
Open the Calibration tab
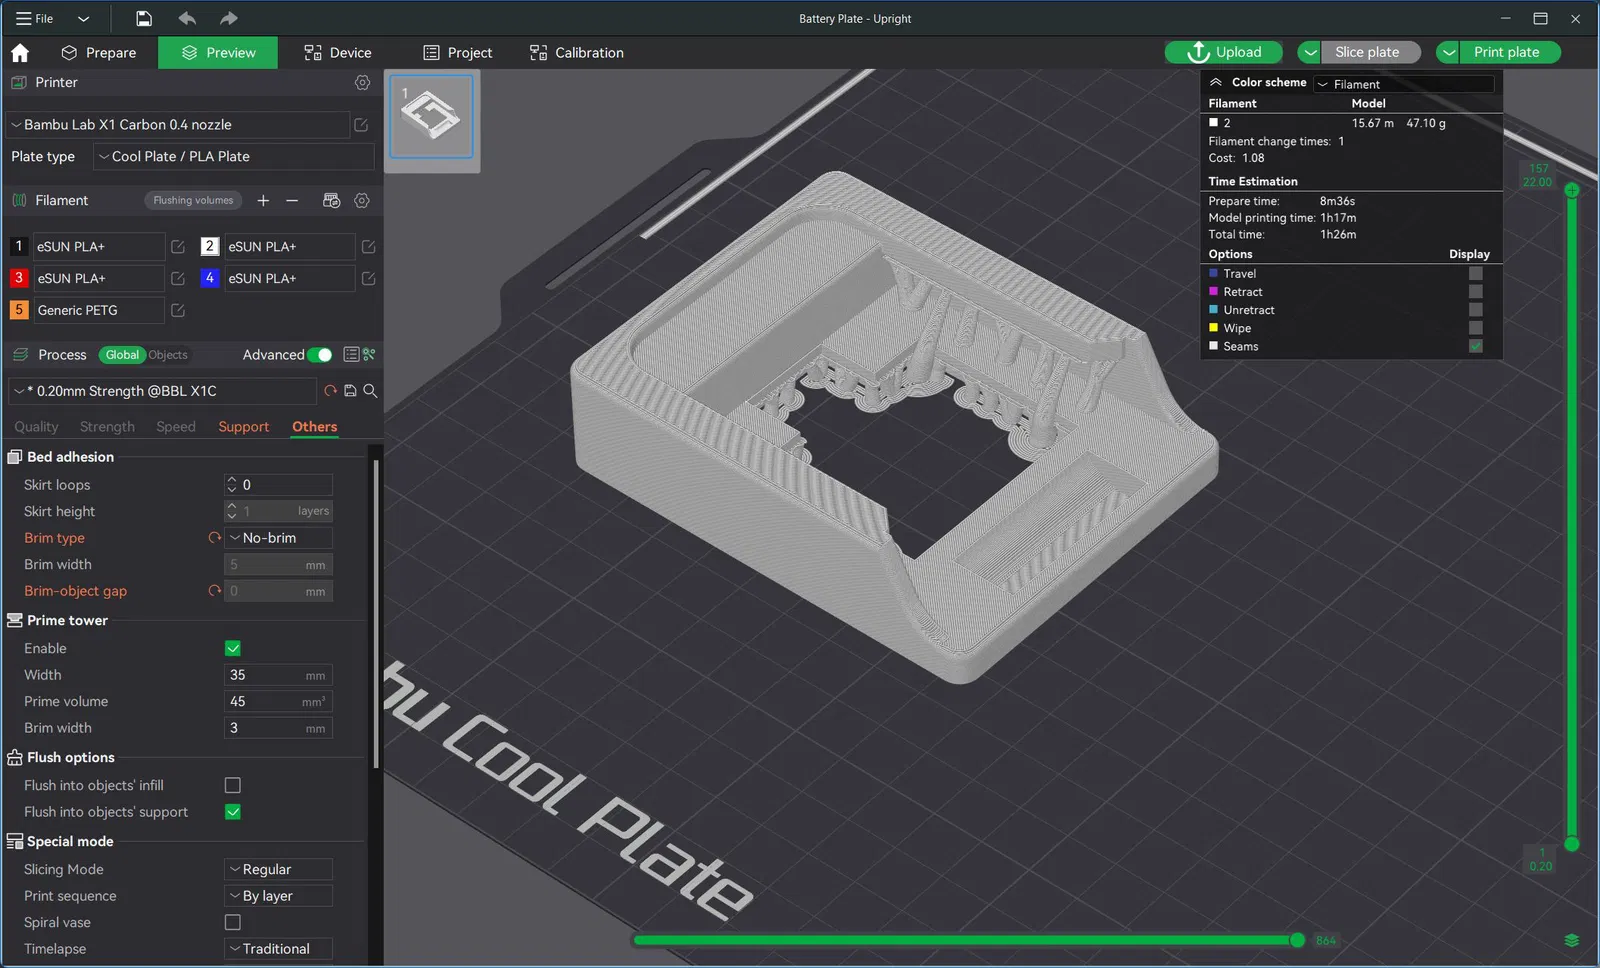(577, 53)
